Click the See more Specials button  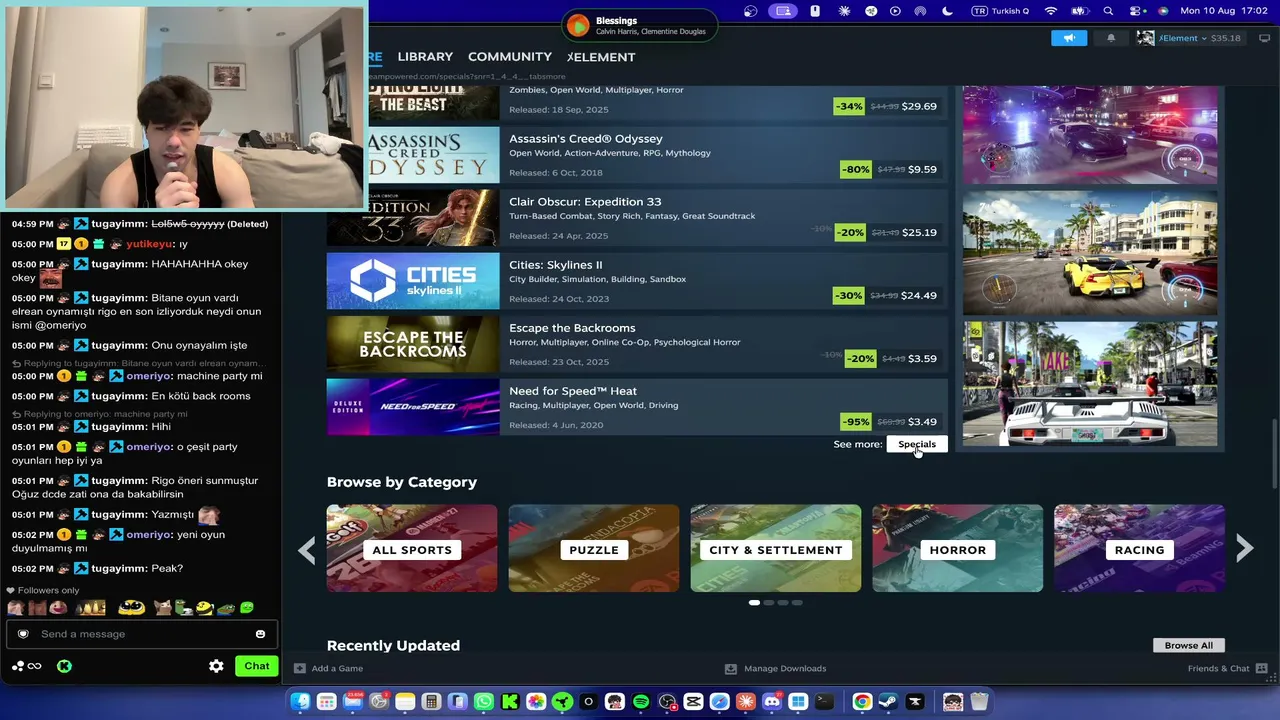pos(917,444)
